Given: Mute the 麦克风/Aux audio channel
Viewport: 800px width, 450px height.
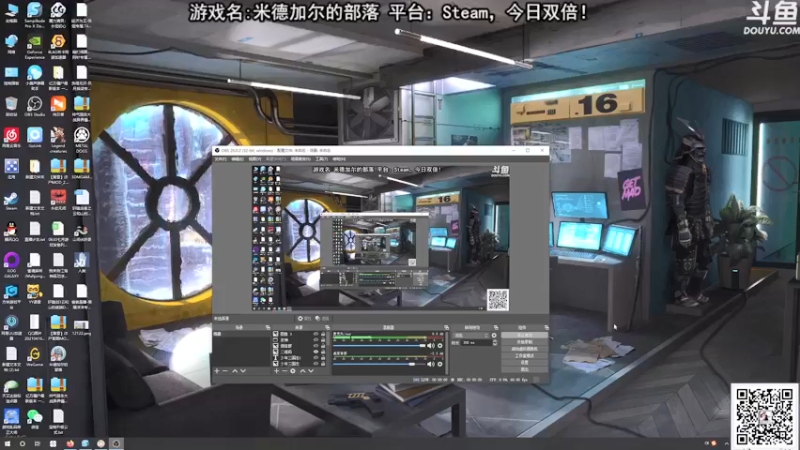Looking at the screenshot, I should [431, 345].
